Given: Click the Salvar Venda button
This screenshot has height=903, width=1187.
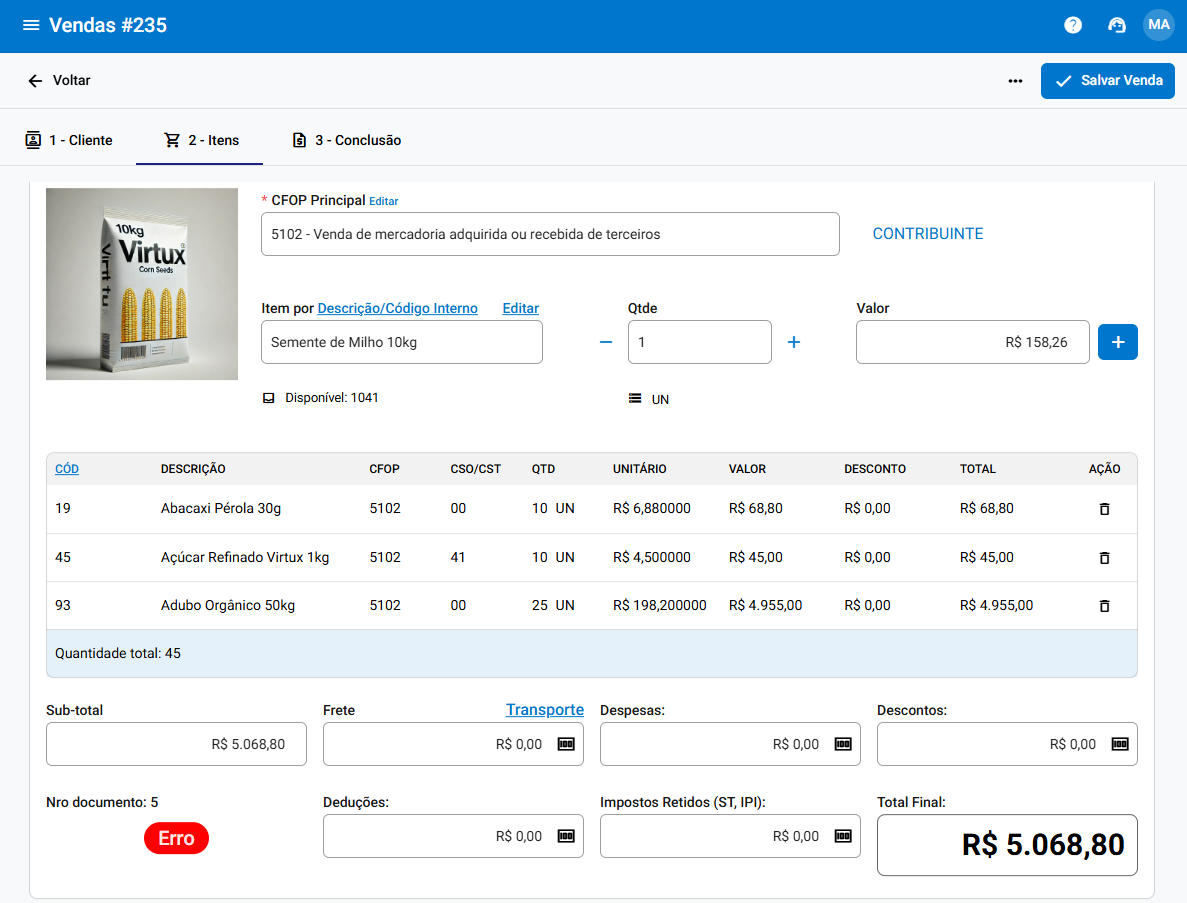Looking at the screenshot, I should (x=1107, y=81).
